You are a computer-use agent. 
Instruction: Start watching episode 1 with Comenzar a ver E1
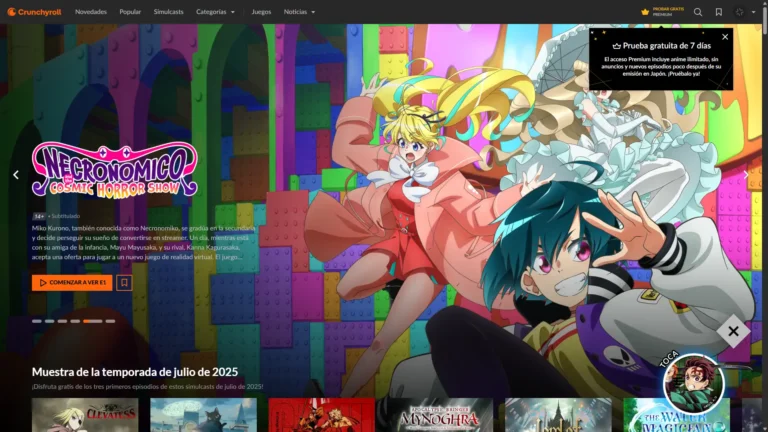72,283
